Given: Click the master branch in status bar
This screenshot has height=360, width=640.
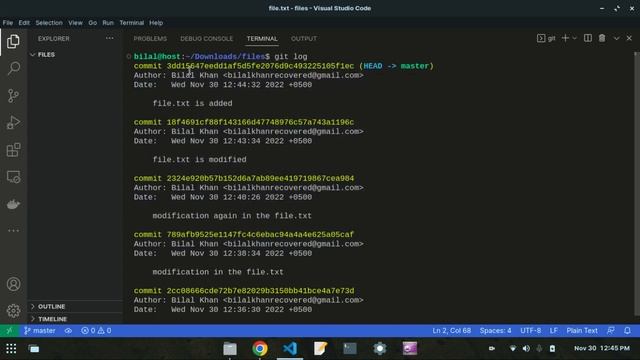Looking at the screenshot, I should (40, 331).
